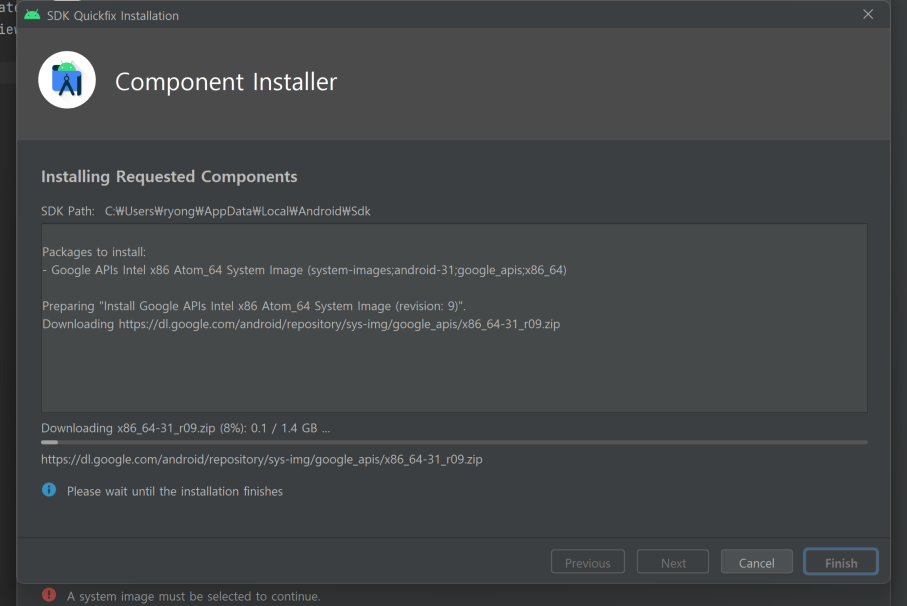Click the download progress bar

coord(454,442)
